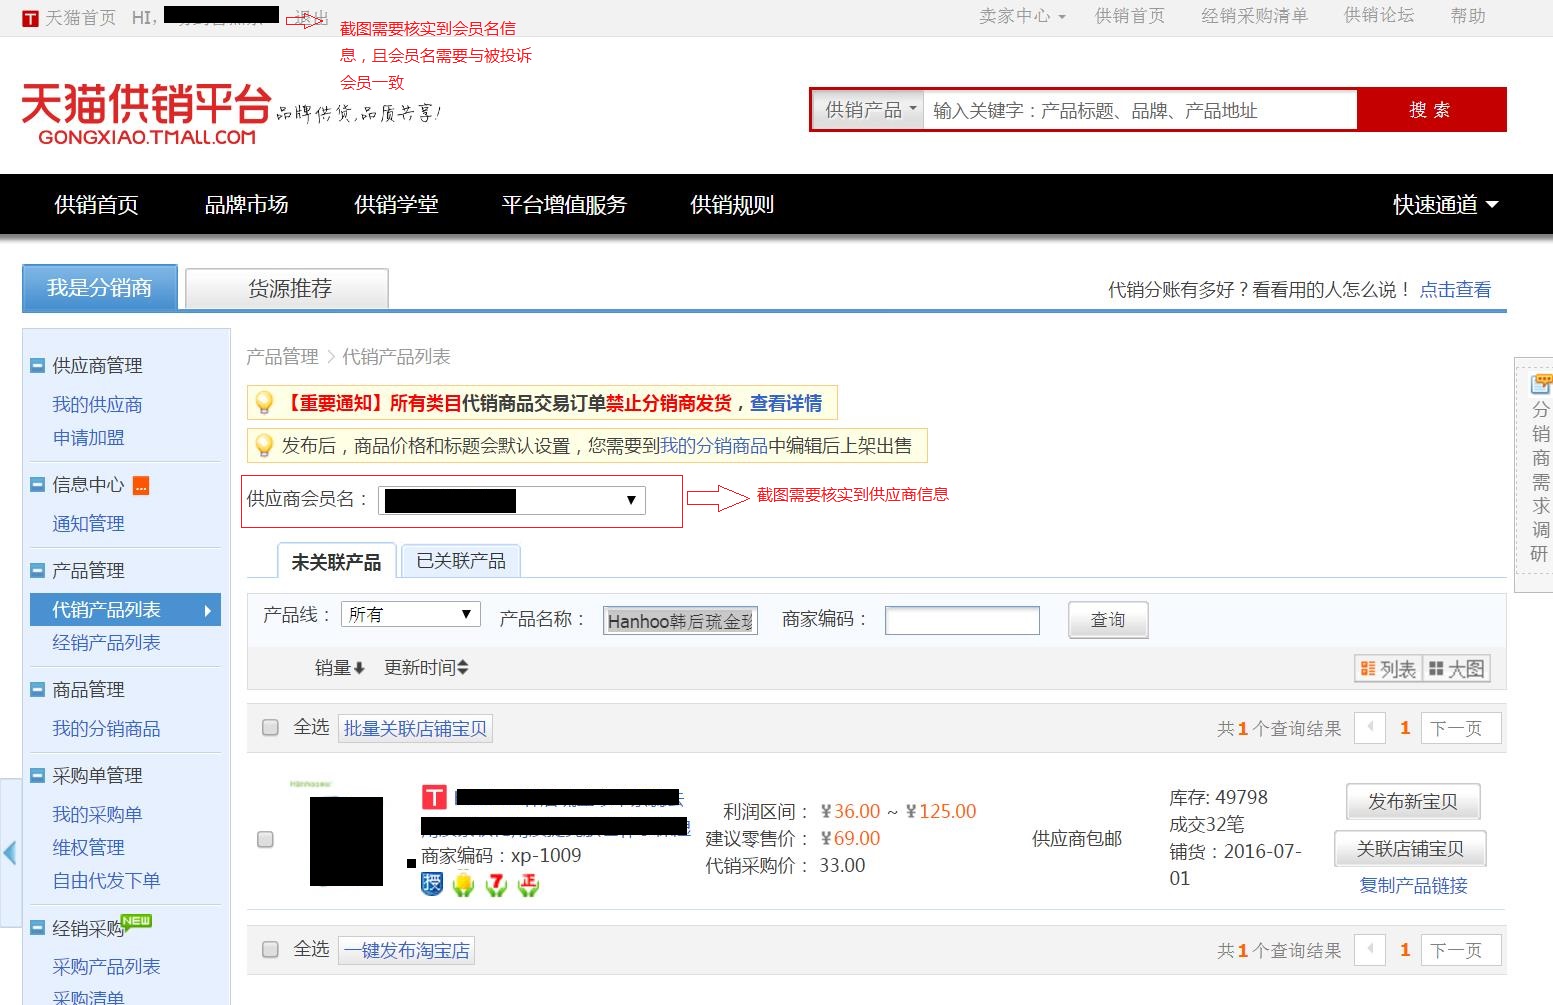
Task: Click the 复制产品链接 link
Action: (x=1413, y=885)
